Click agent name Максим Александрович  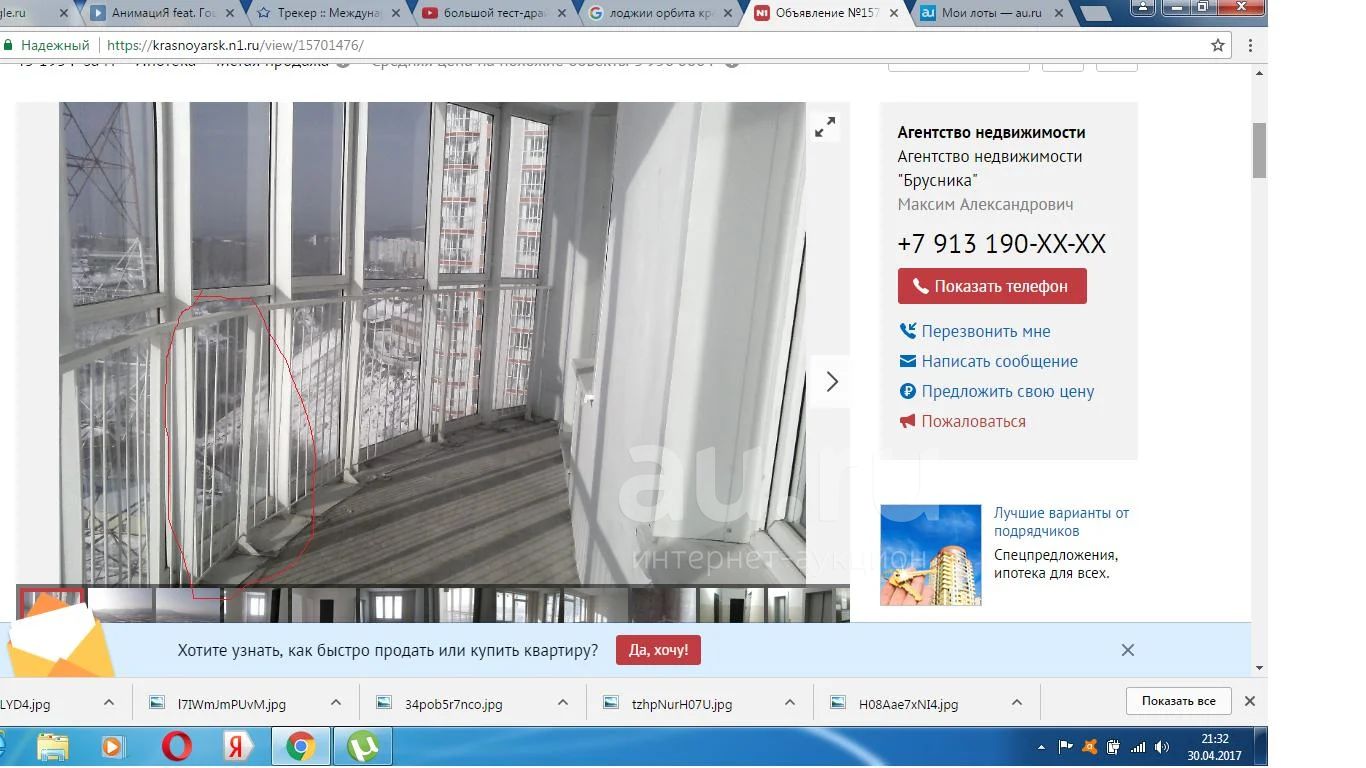[985, 204]
